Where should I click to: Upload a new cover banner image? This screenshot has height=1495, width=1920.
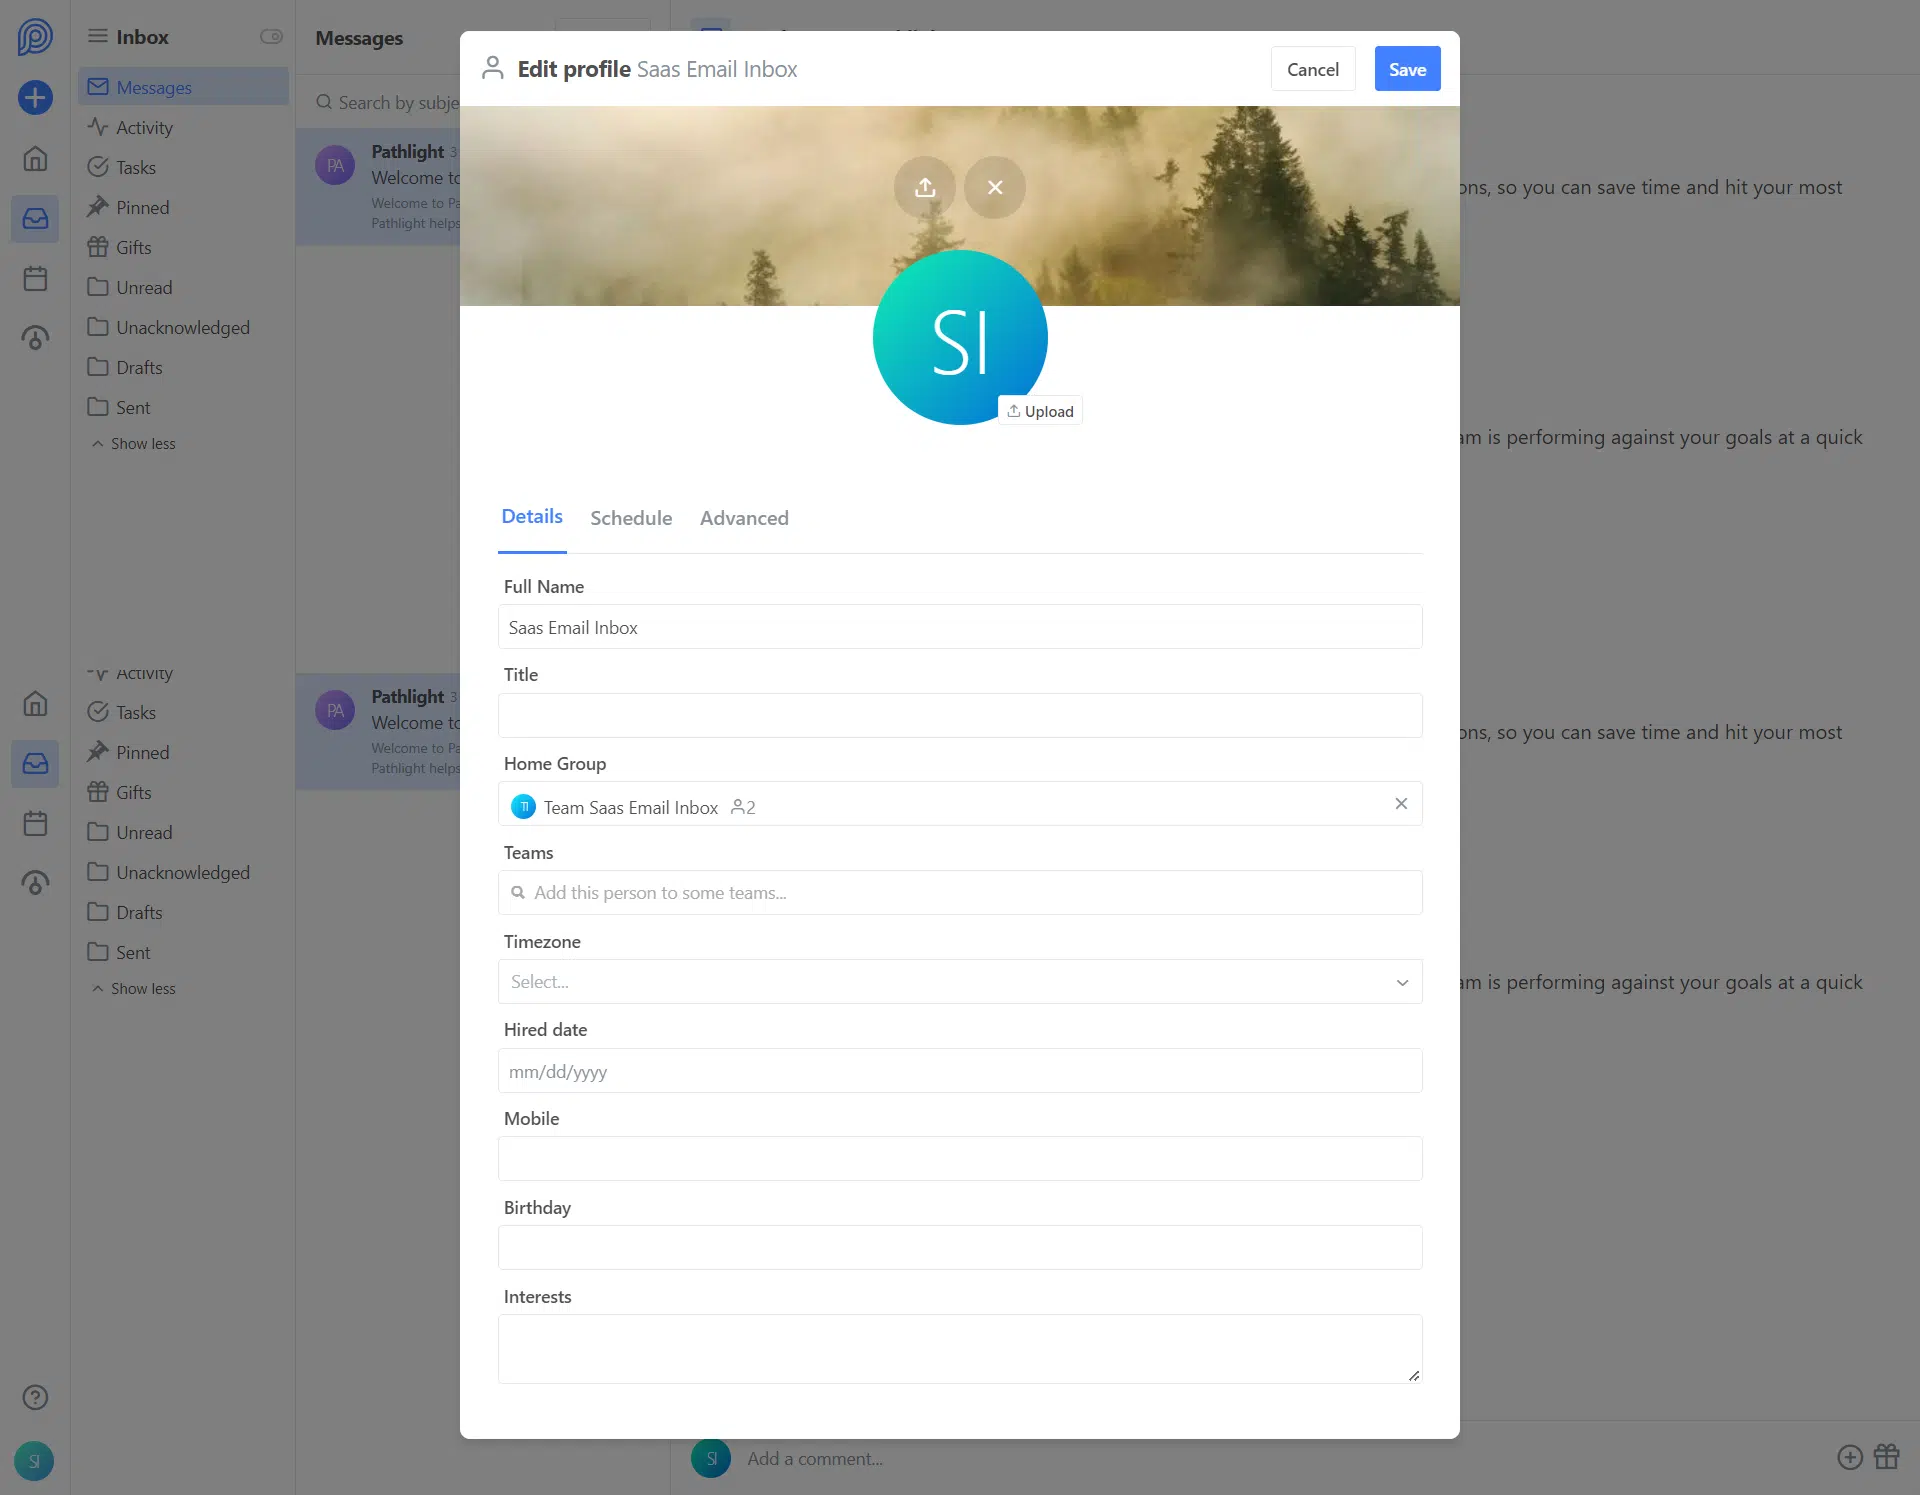click(925, 187)
